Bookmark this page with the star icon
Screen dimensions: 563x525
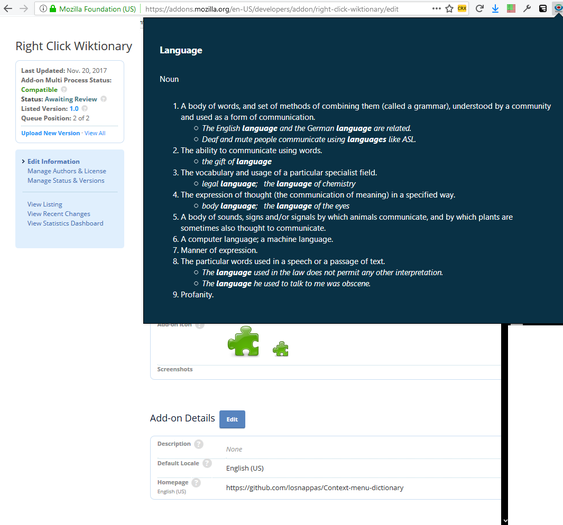(449, 9)
